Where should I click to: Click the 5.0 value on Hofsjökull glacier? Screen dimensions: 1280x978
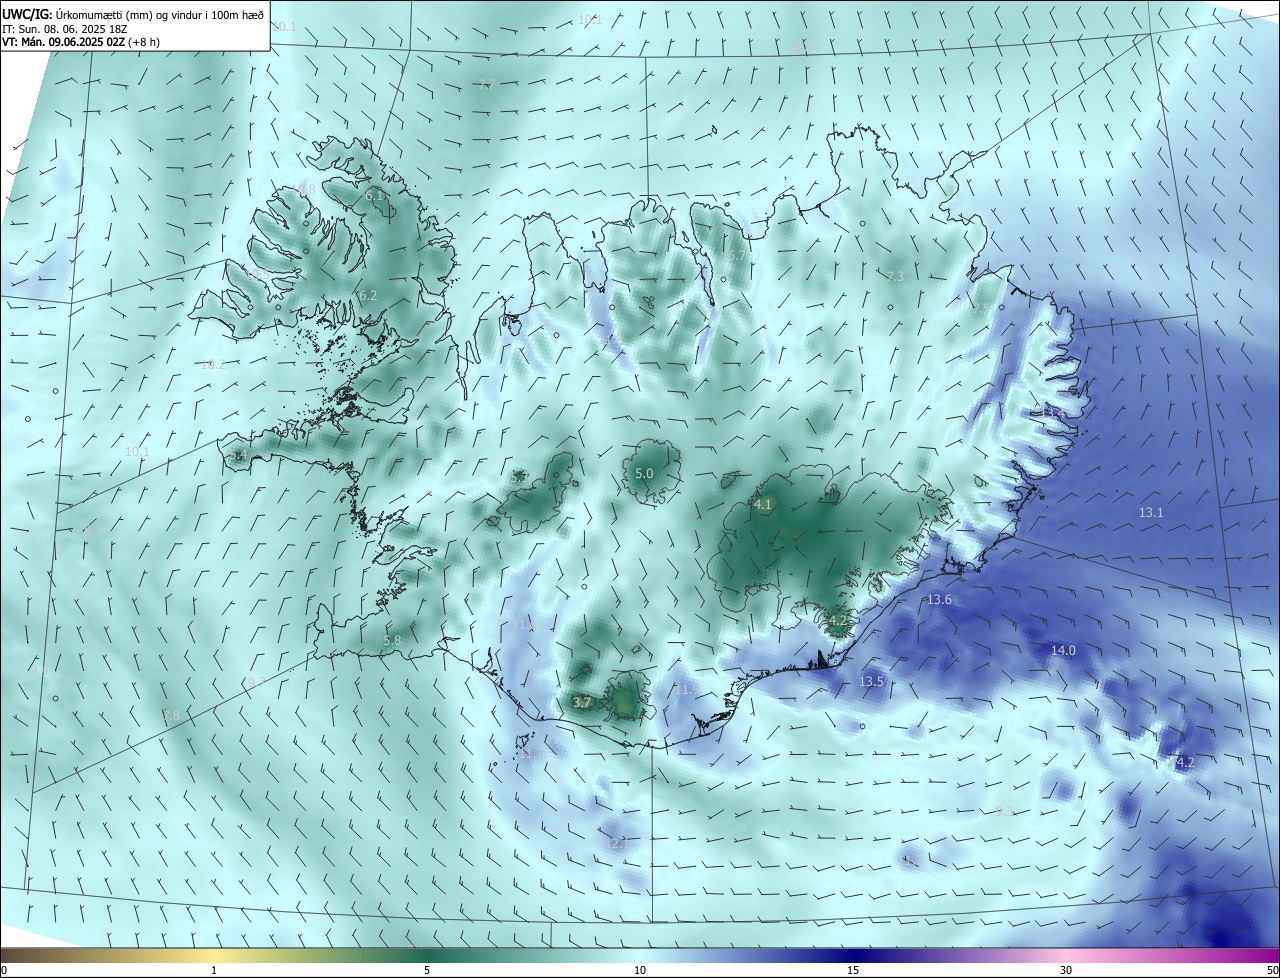(x=644, y=473)
